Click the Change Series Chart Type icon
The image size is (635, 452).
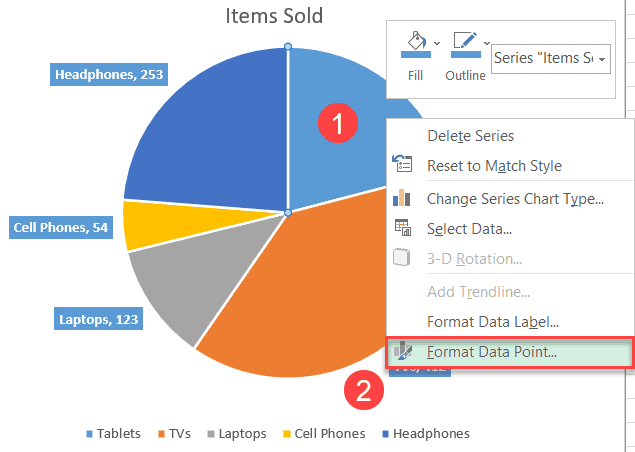[403, 198]
